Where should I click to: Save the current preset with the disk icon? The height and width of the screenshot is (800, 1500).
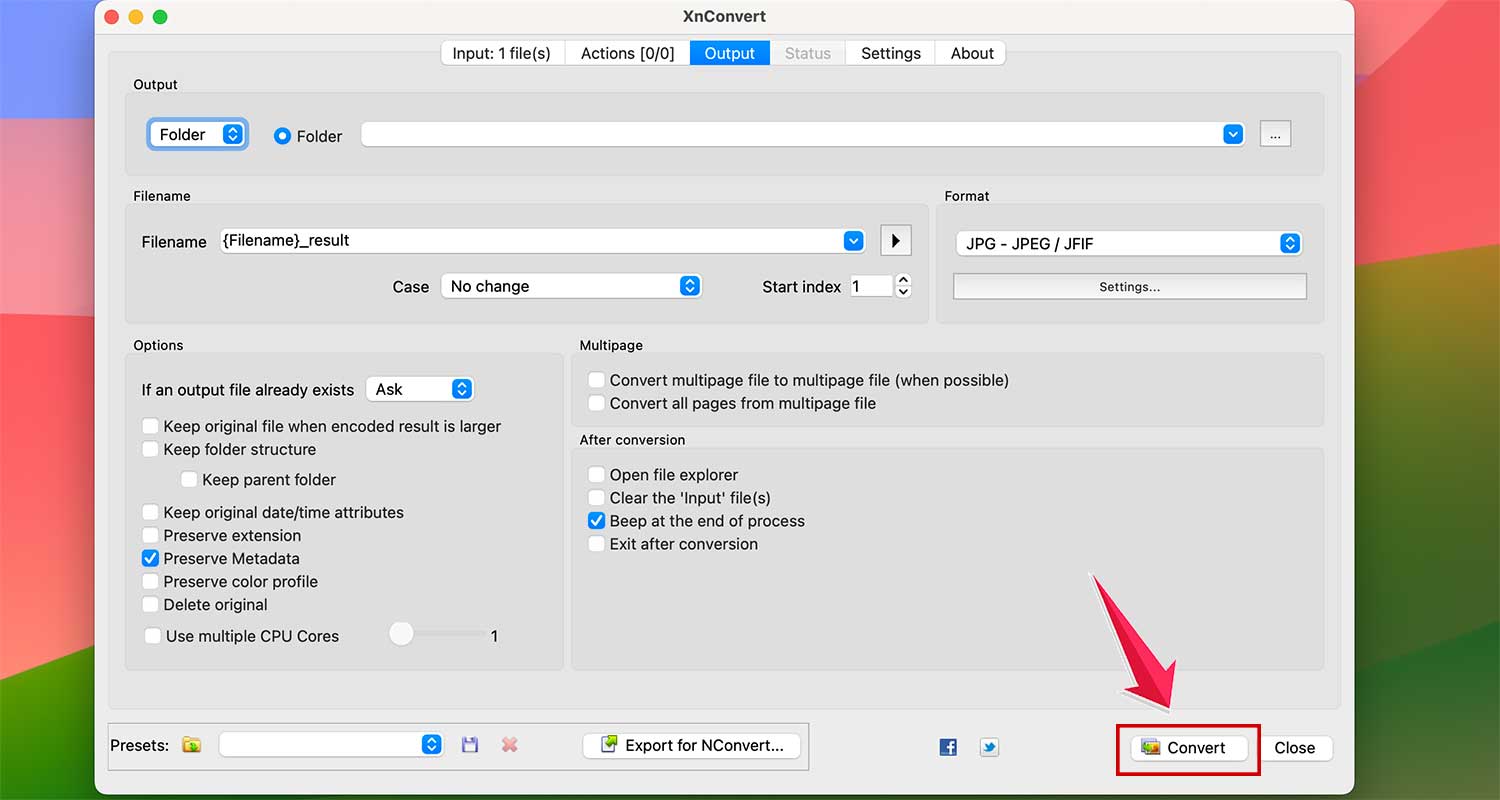tap(470, 744)
